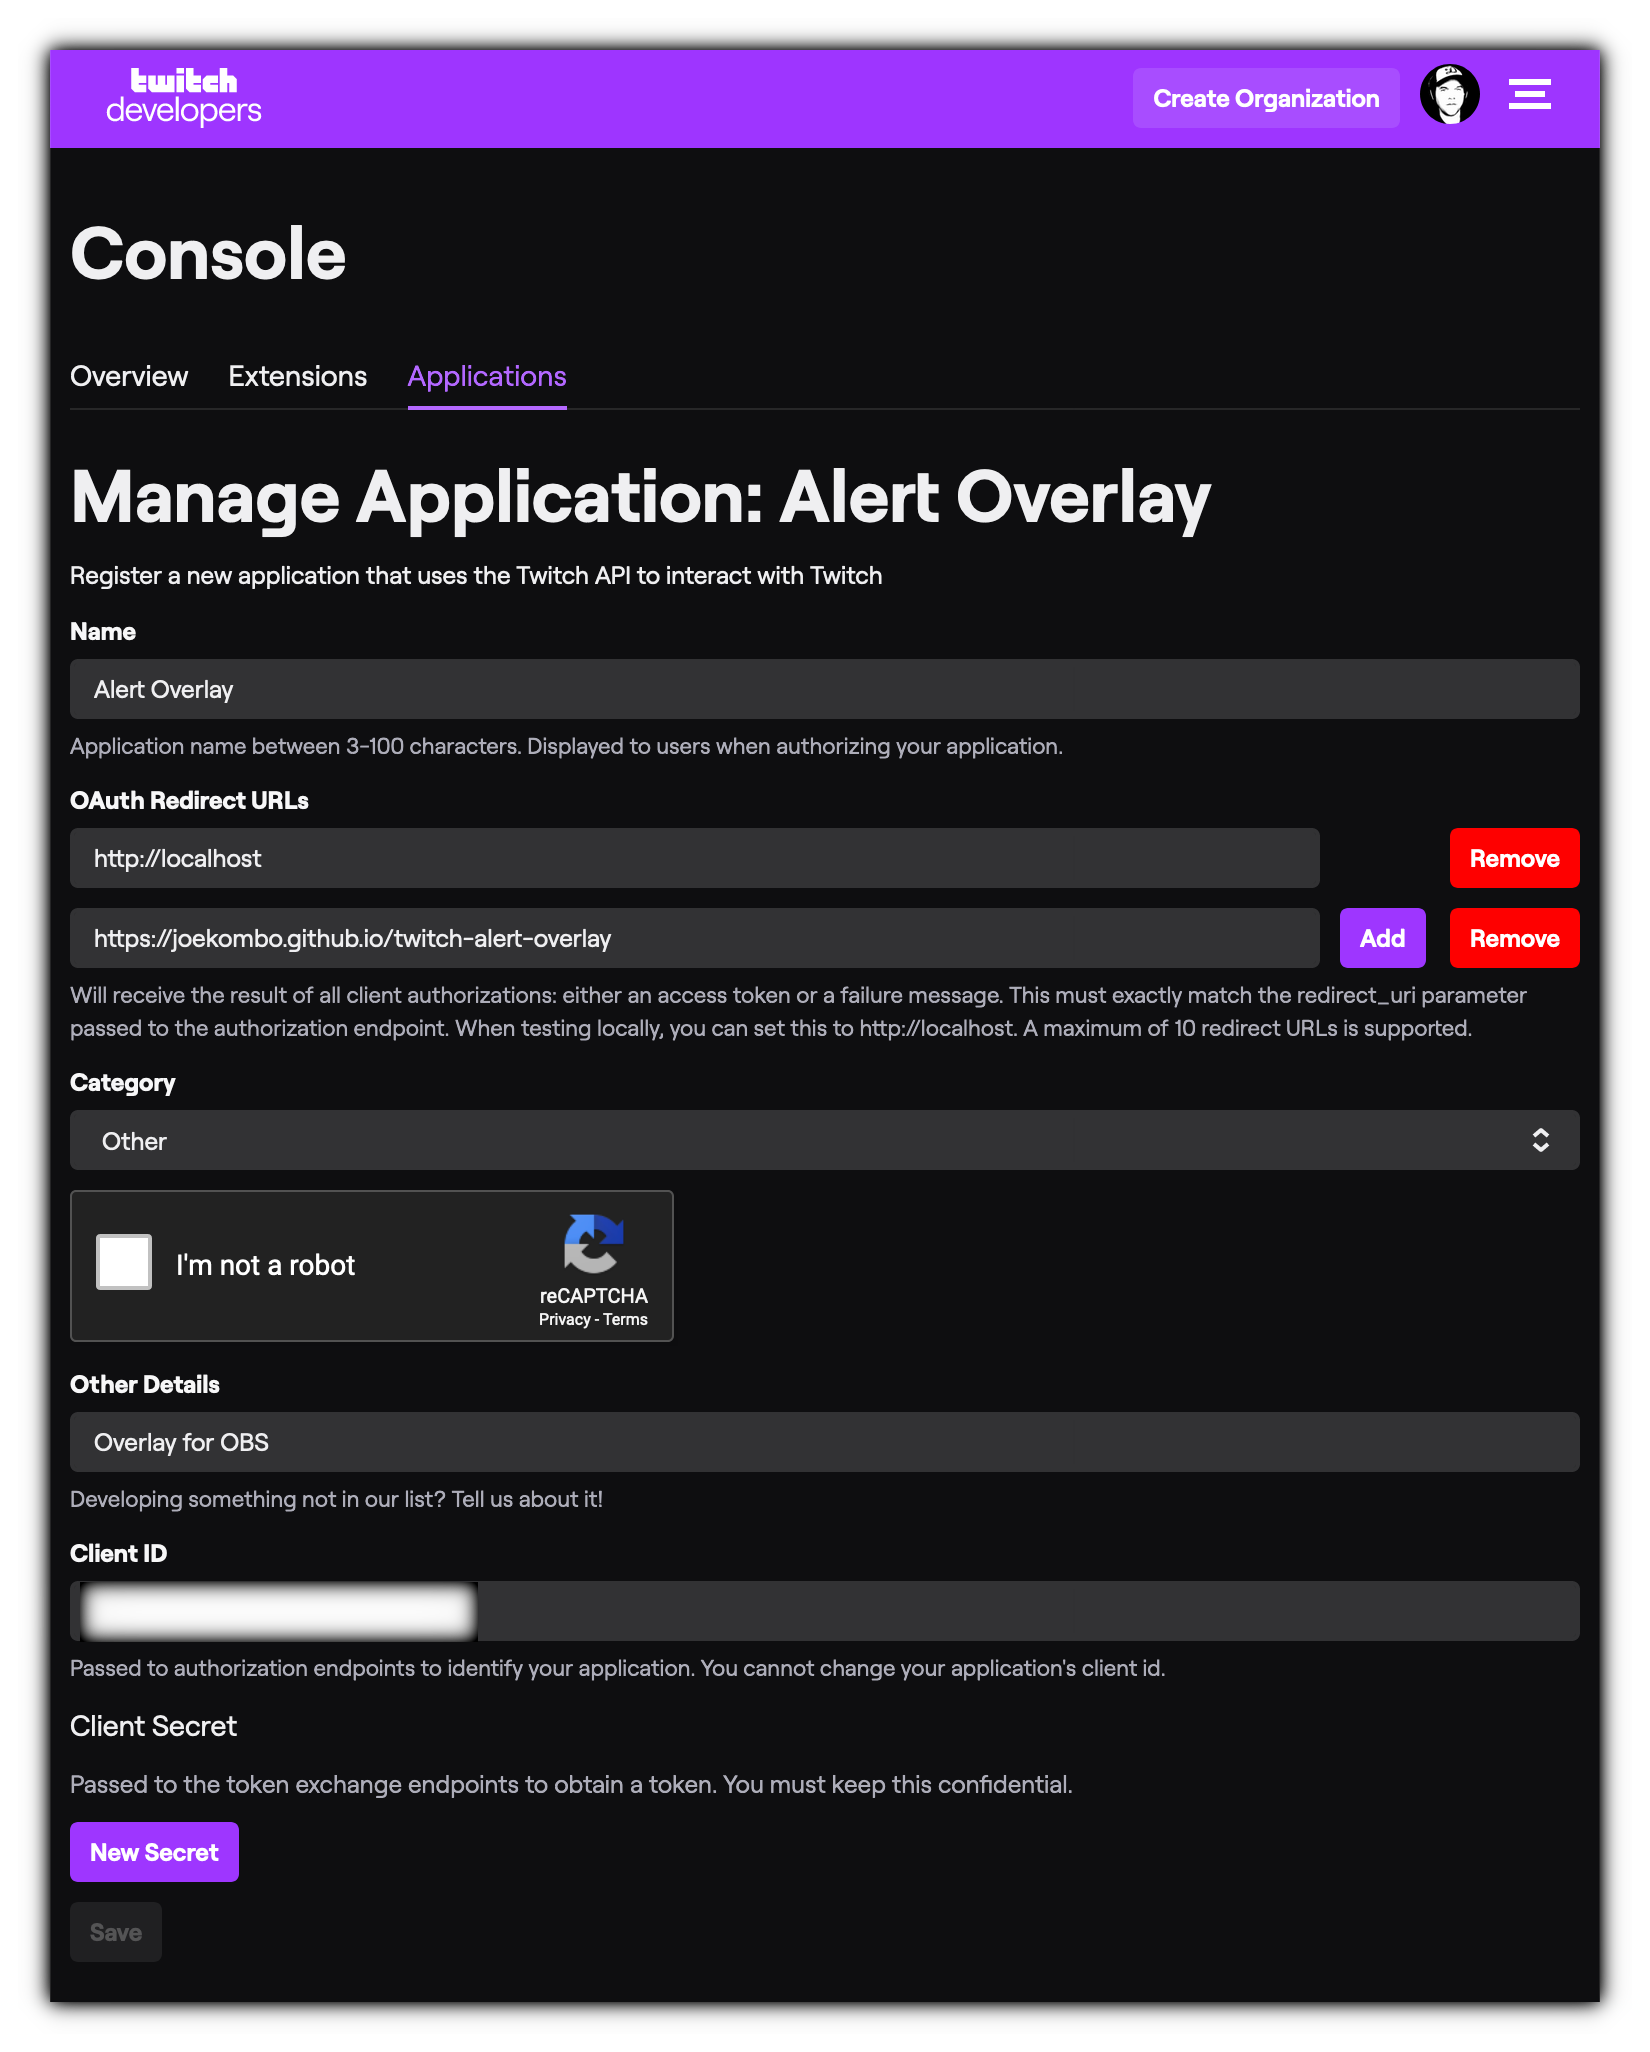Click the Client ID label
Screen dimensions: 1650x2052
[118, 1554]
